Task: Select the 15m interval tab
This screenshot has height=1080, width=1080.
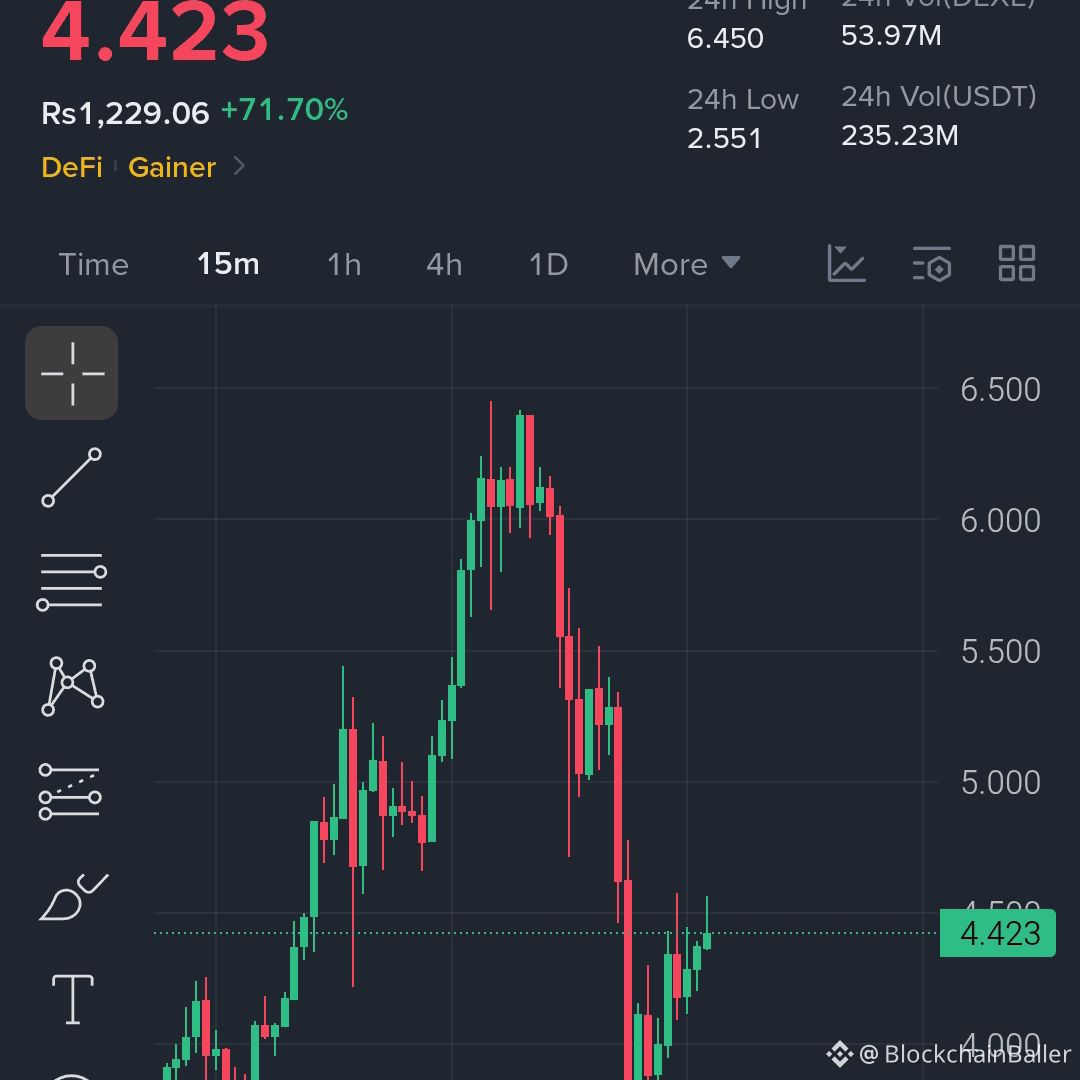Action: (228, 264)
